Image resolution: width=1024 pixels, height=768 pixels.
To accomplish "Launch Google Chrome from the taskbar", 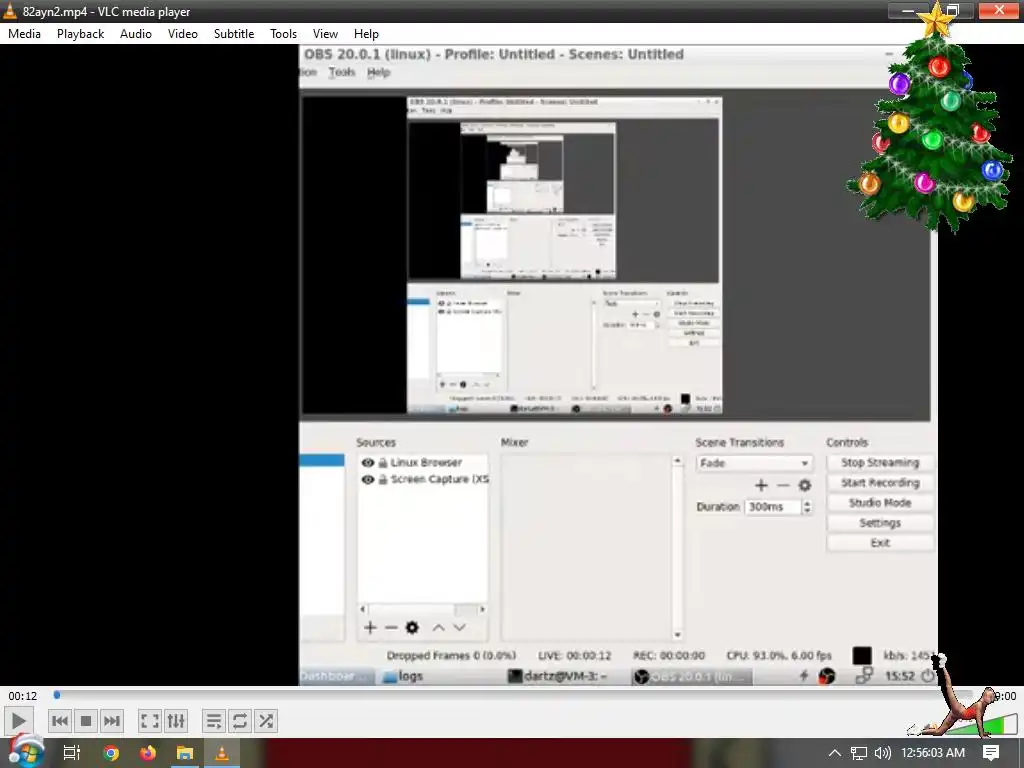I will 111,753.
